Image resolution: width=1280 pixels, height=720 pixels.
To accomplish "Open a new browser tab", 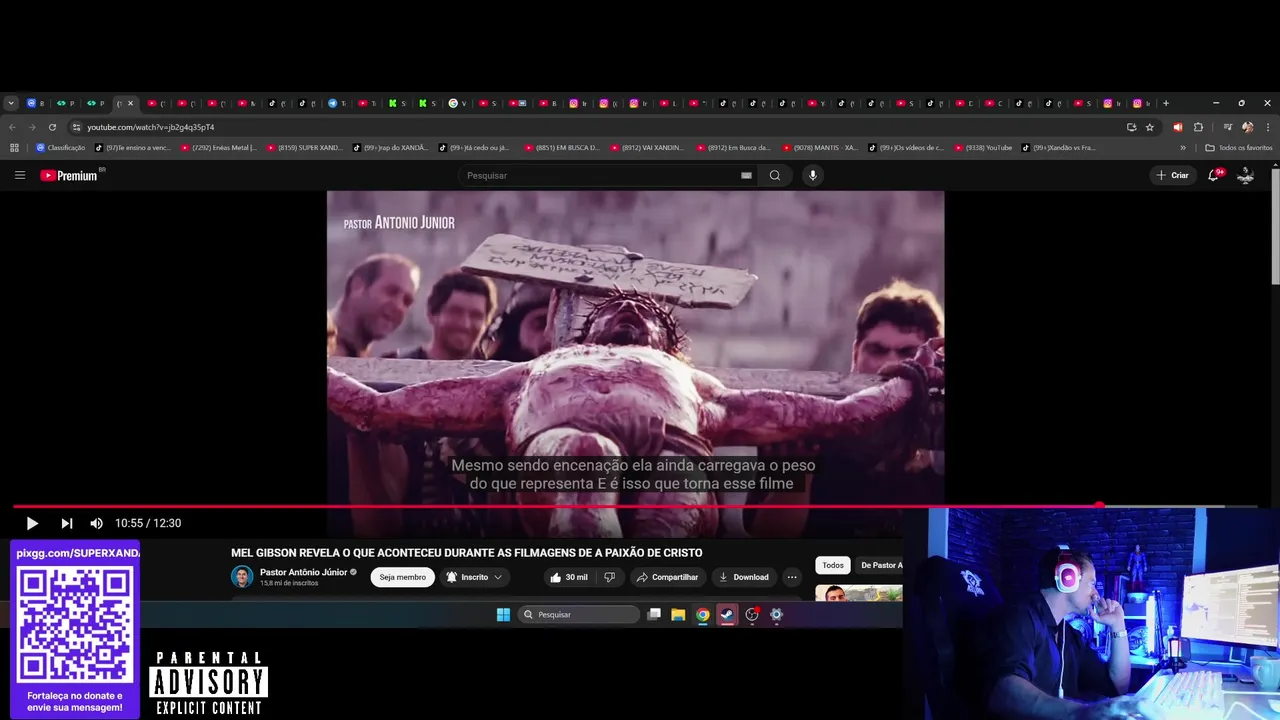I will 1165,103.
